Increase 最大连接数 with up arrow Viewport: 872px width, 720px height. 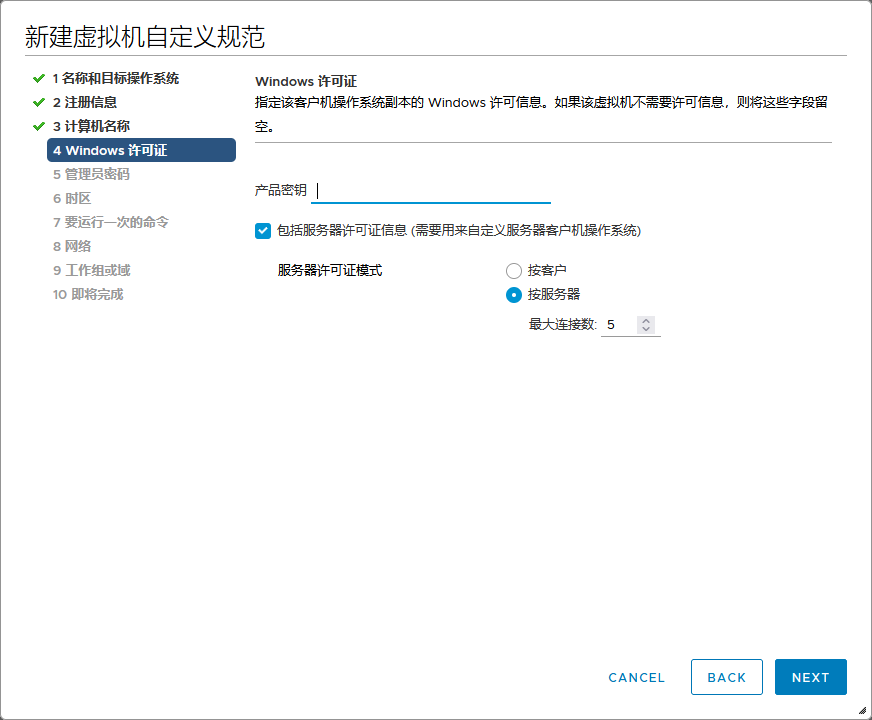pyautogui.click(x=646, y=320)
